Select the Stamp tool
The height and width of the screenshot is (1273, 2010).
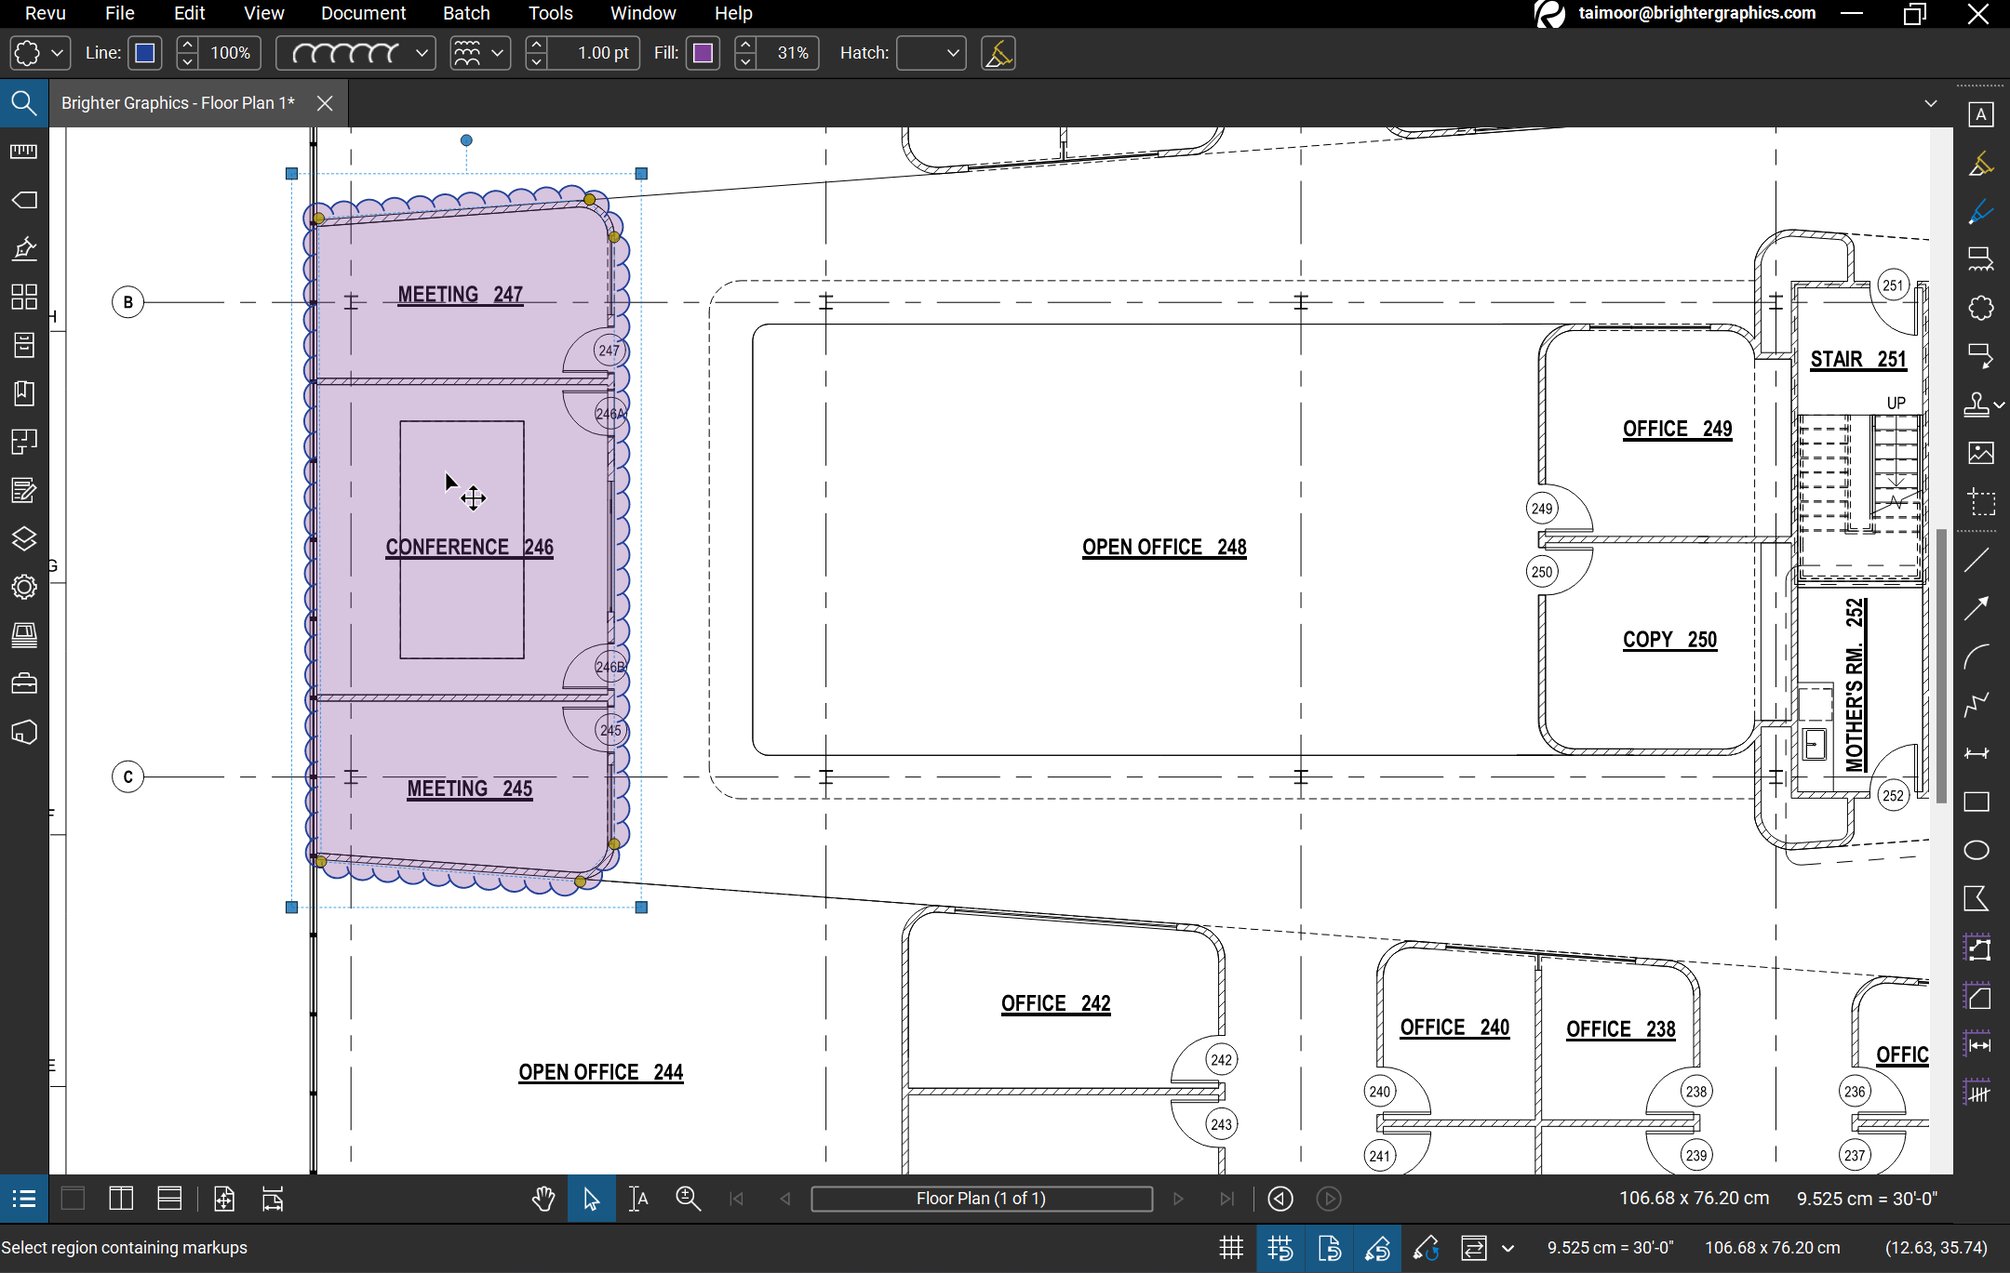pyautogui.click(x=1977, y=405)
